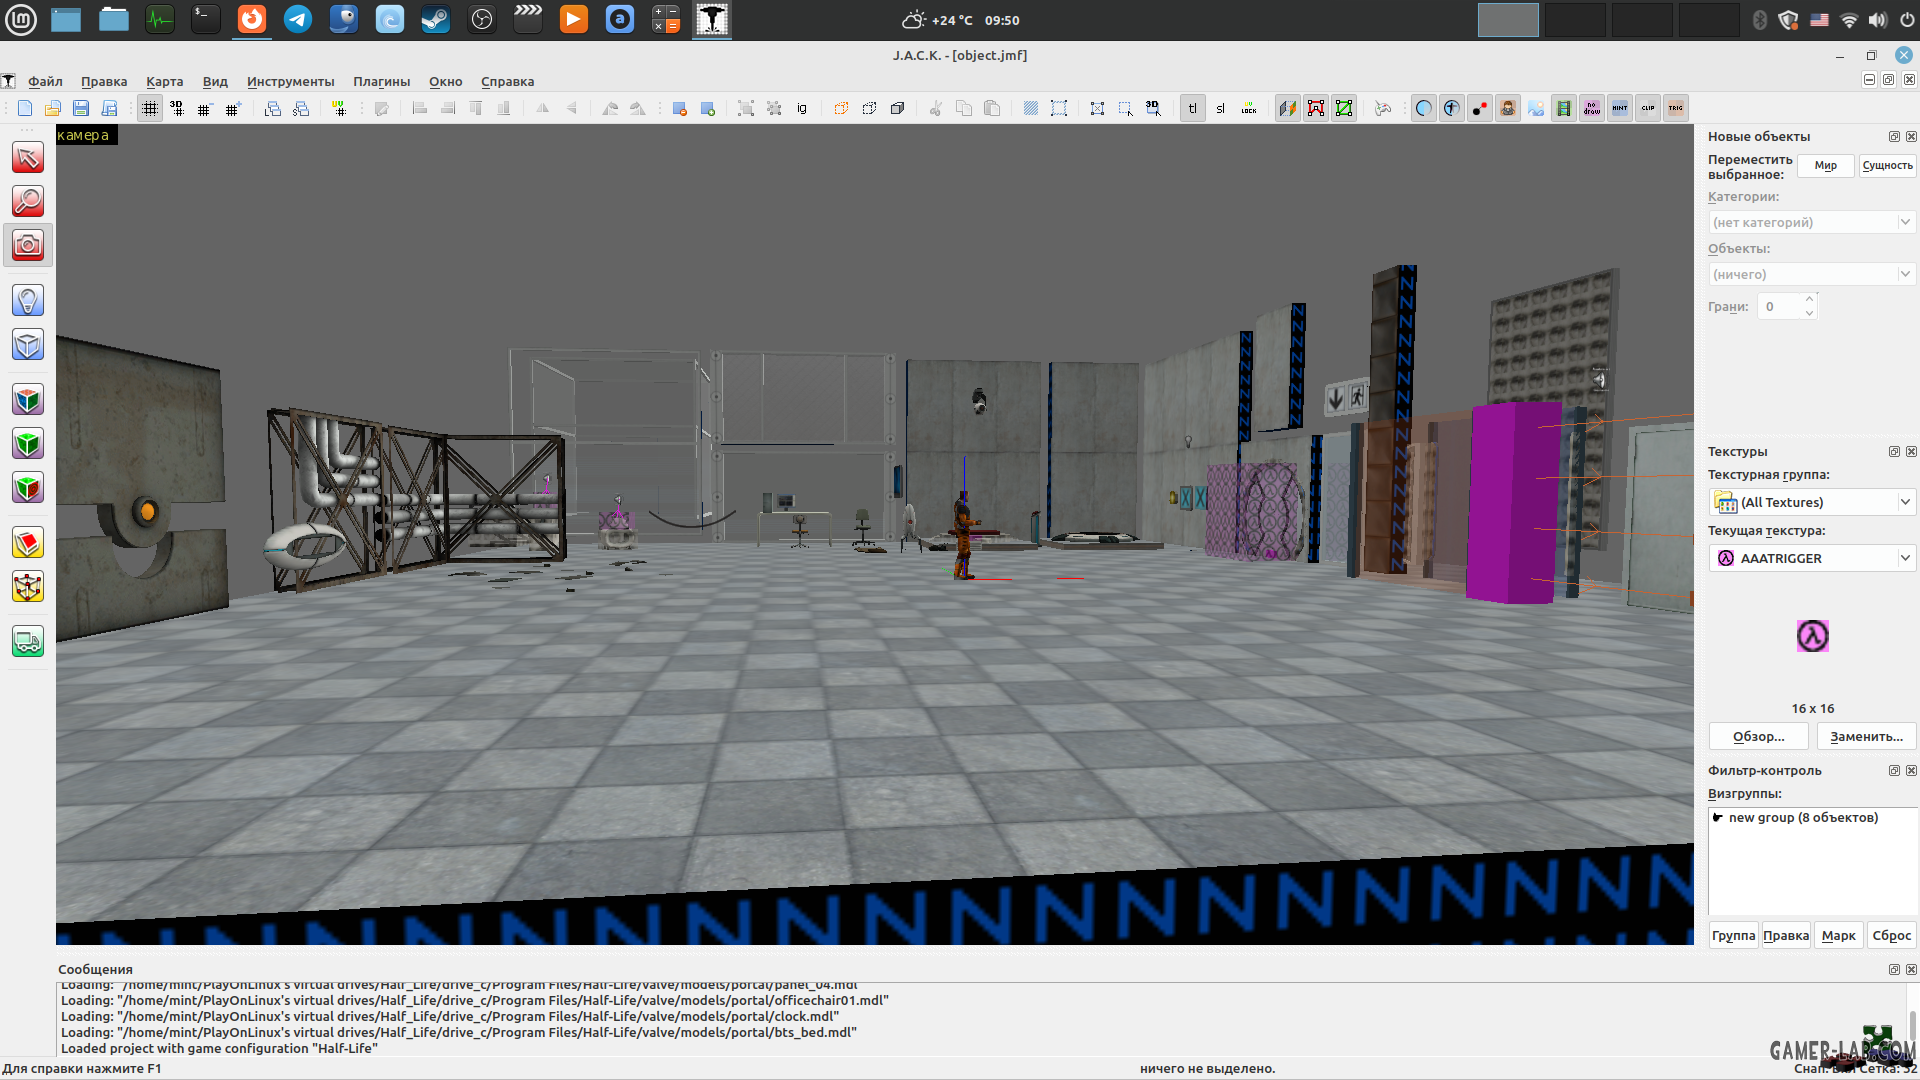
Task: Select the green Apply Texture cube tool
Action: pyautogui.click(x=28, y=444)
